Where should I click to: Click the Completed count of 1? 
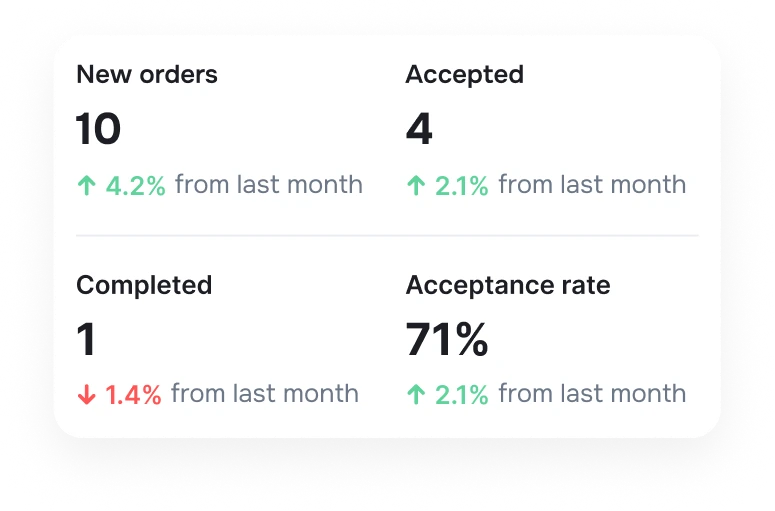point(86,339)
